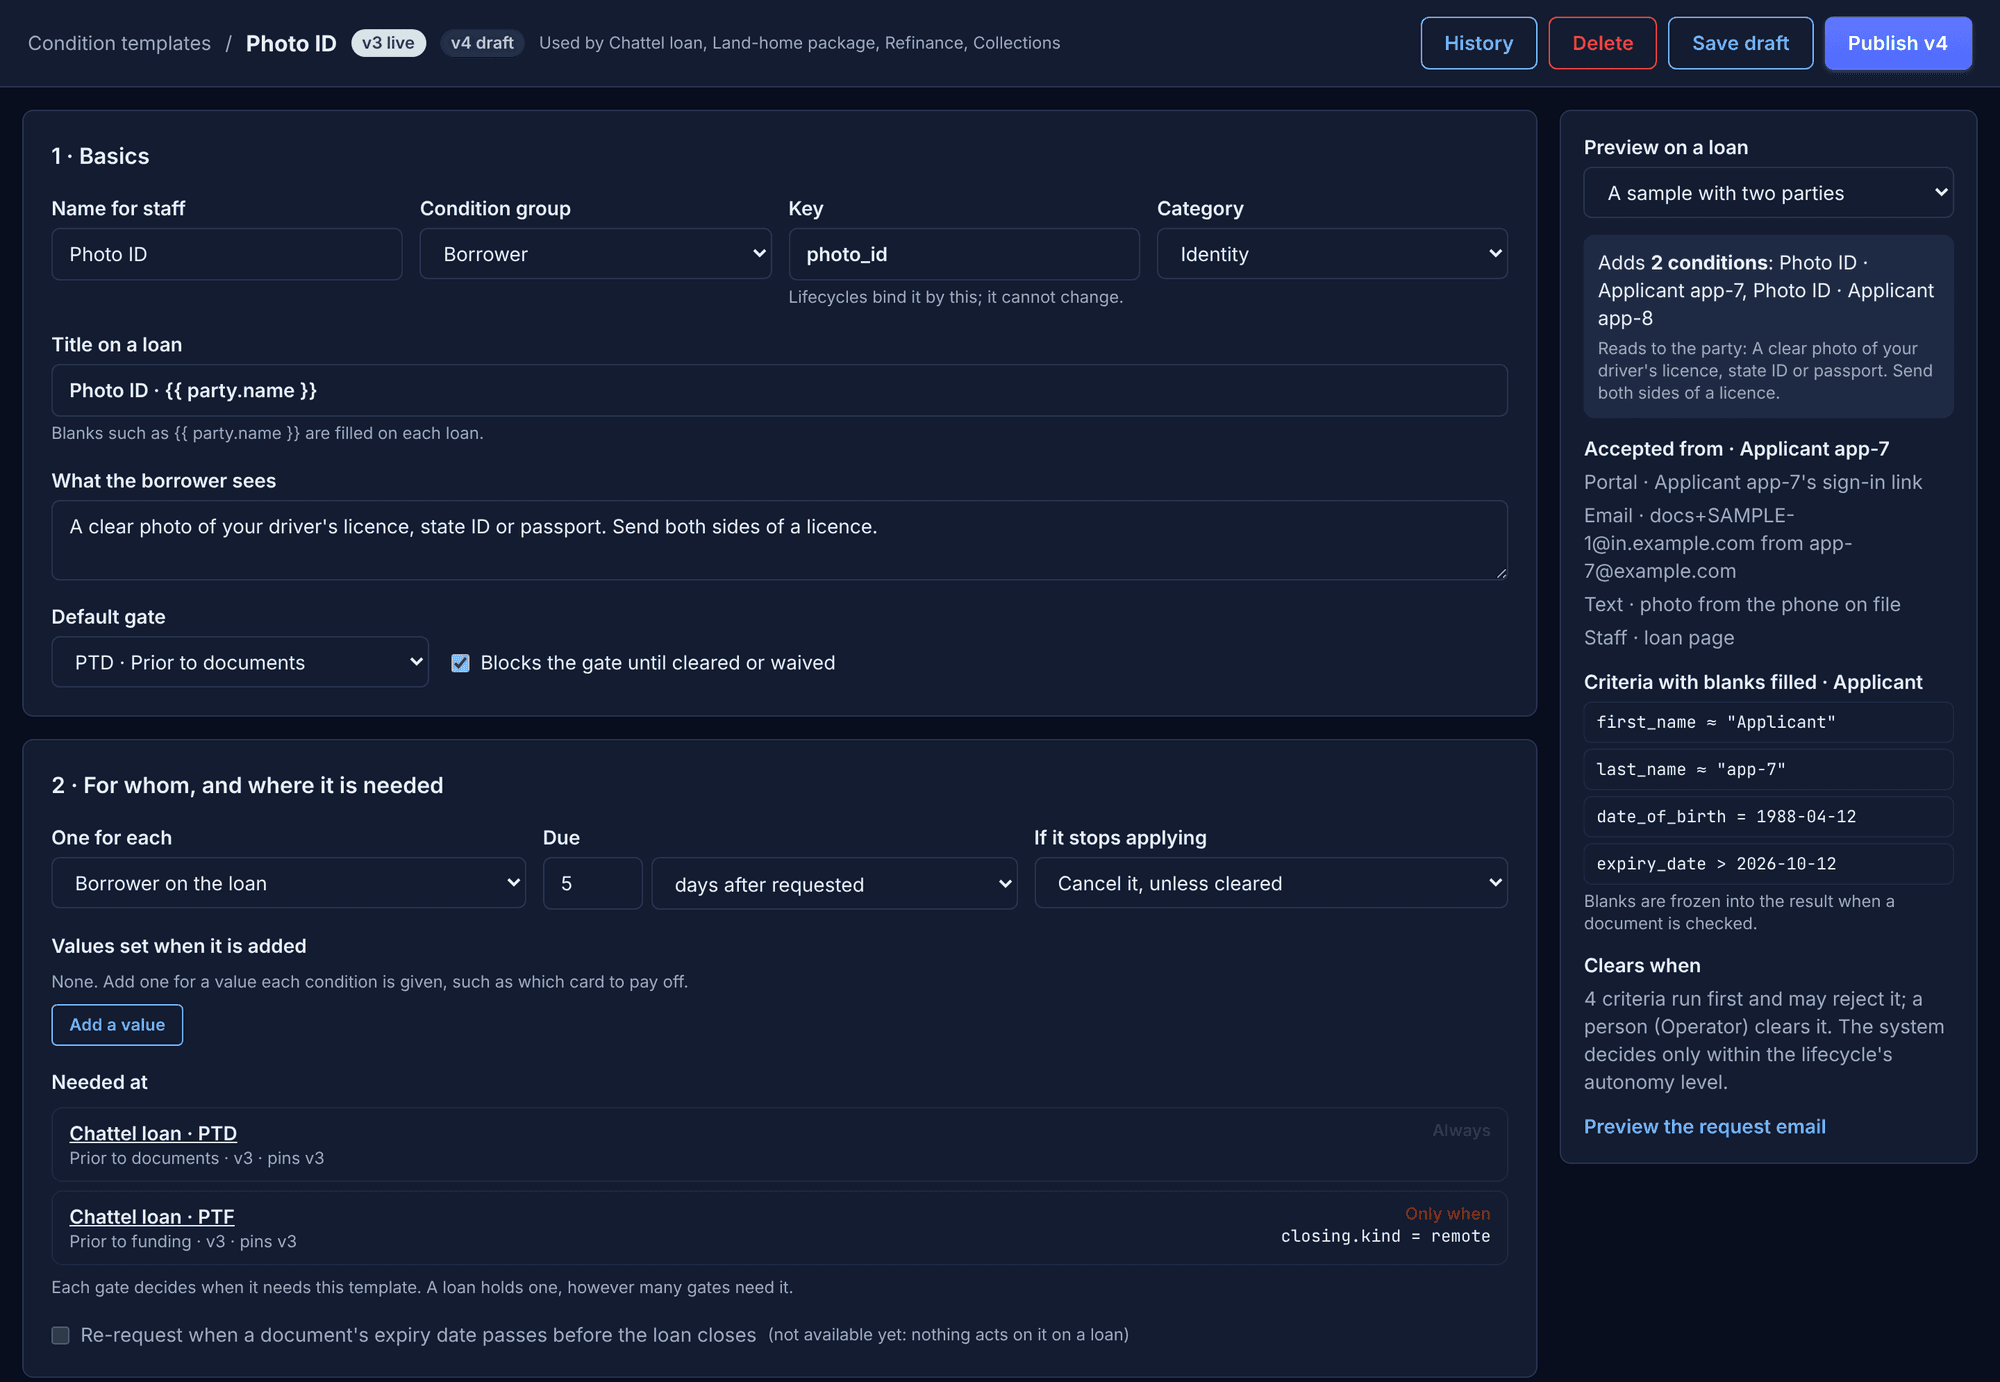Open the Condition group dropdown
Screen dimensions: 2000x1382
click(595, 254)
